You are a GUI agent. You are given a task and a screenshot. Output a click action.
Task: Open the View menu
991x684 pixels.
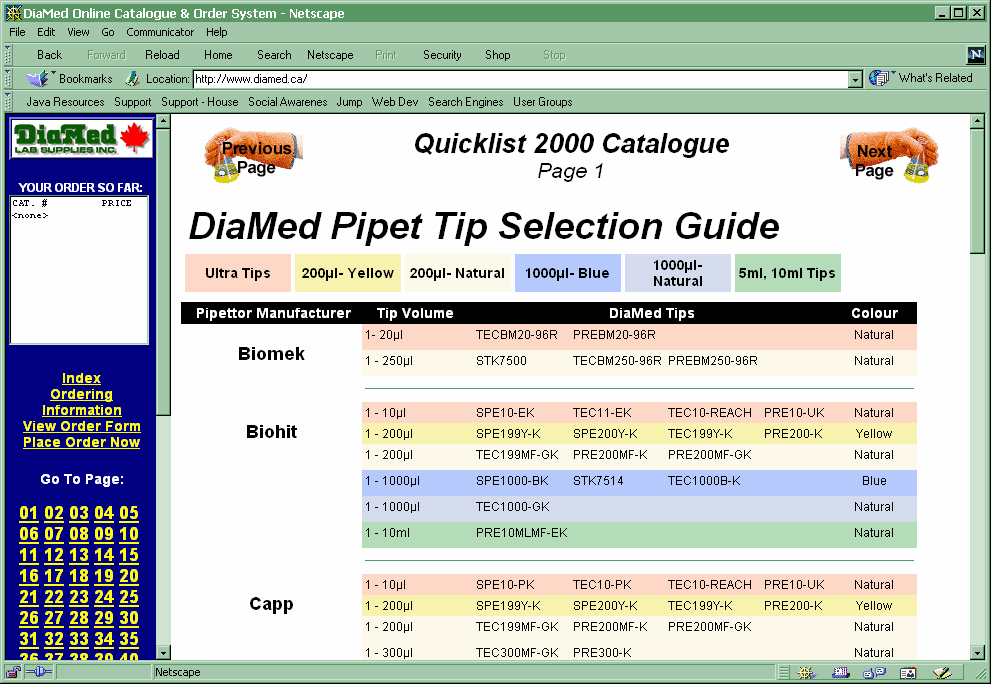[x=78, y=32]
